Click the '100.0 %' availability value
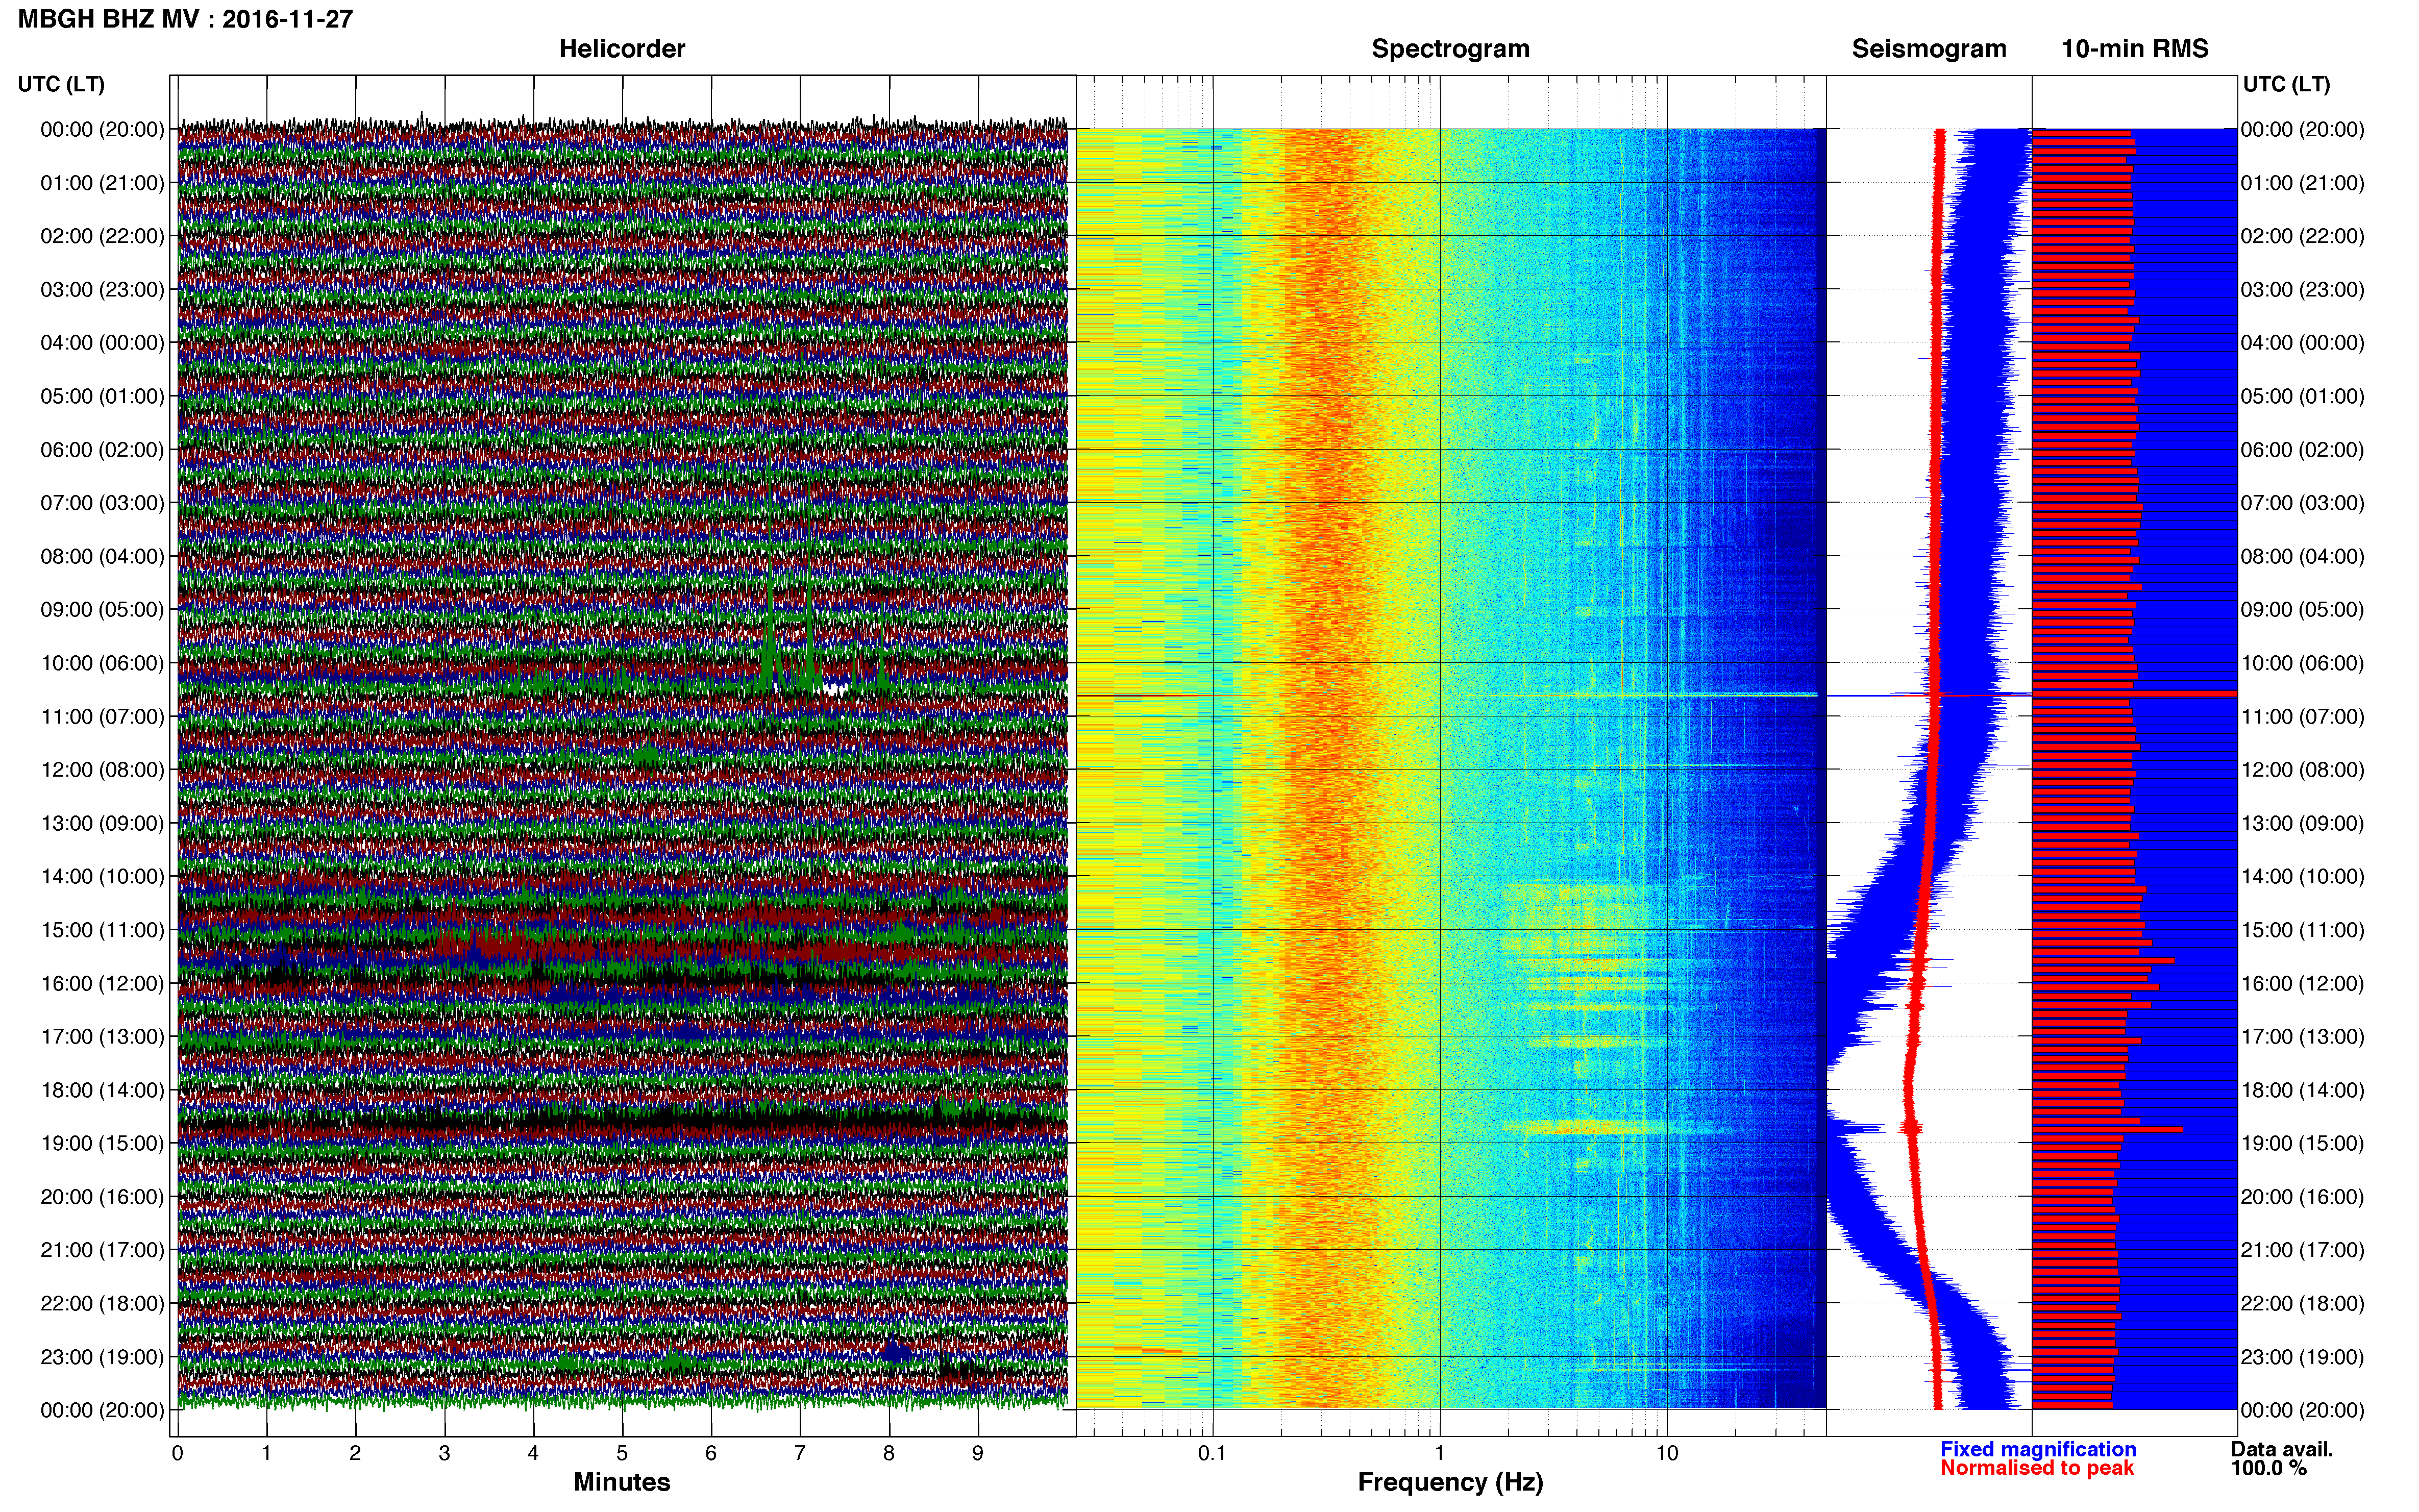 pos(2269,1468)
